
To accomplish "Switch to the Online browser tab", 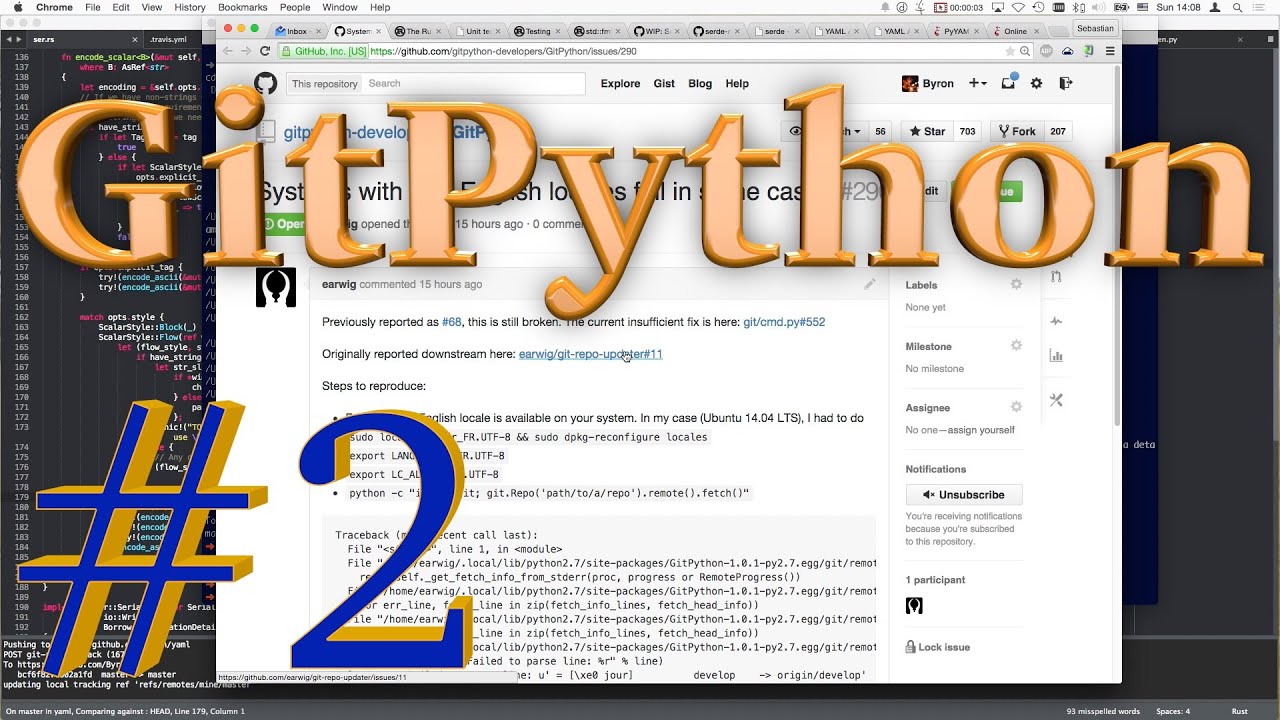I will (x=1015, y=31).
